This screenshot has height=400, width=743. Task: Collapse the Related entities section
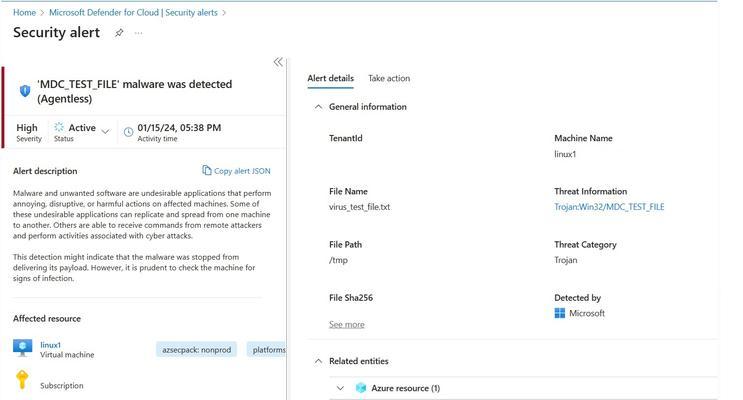(318, 362)
